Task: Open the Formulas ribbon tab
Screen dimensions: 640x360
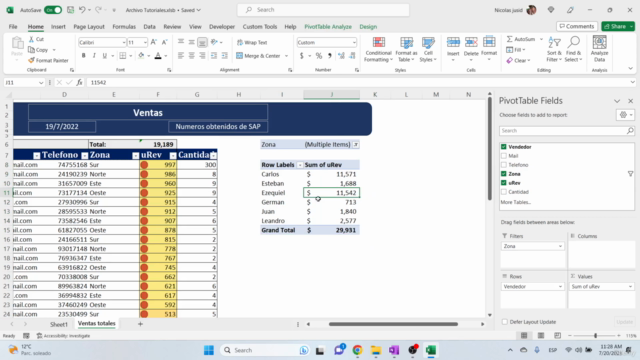Action: 124,27
